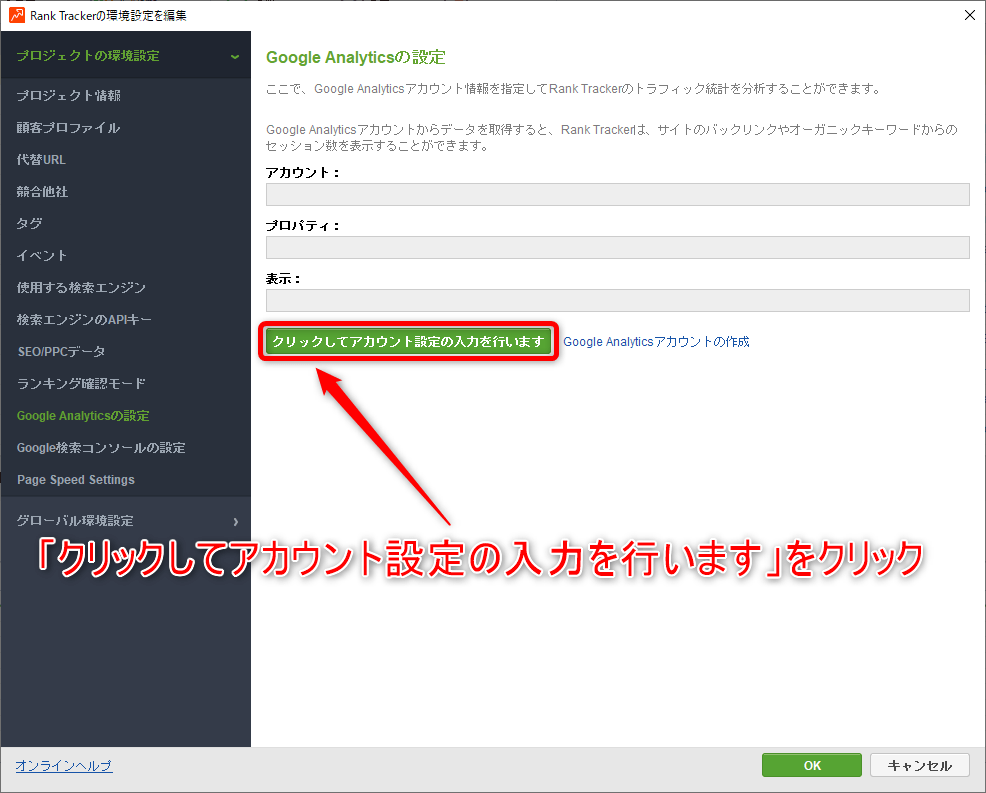Select タグ in the sidebar
This screenshot has height=793, width=986.
[x=29, y=224]
